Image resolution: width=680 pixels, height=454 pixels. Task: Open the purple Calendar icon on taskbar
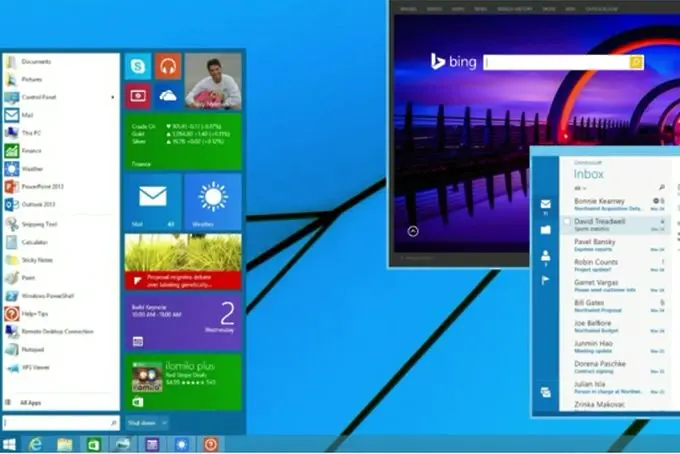(x=152, y=444)
